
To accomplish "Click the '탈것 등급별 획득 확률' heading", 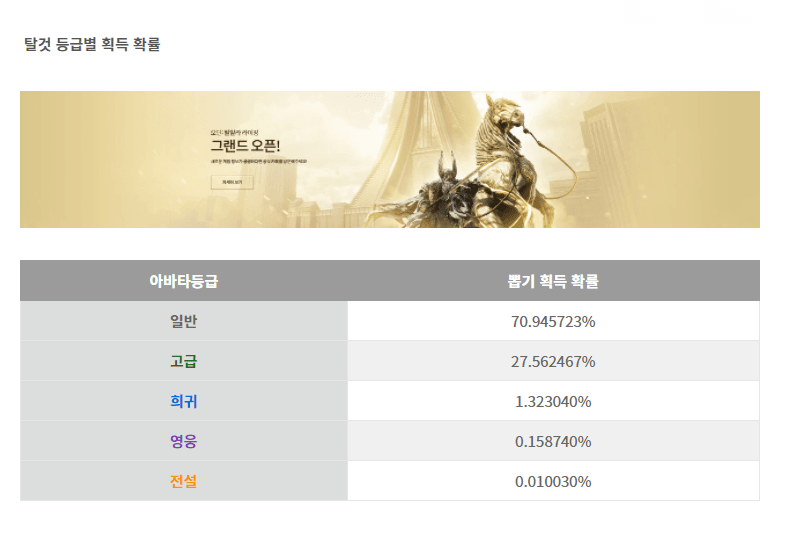I will coord(92,44).
